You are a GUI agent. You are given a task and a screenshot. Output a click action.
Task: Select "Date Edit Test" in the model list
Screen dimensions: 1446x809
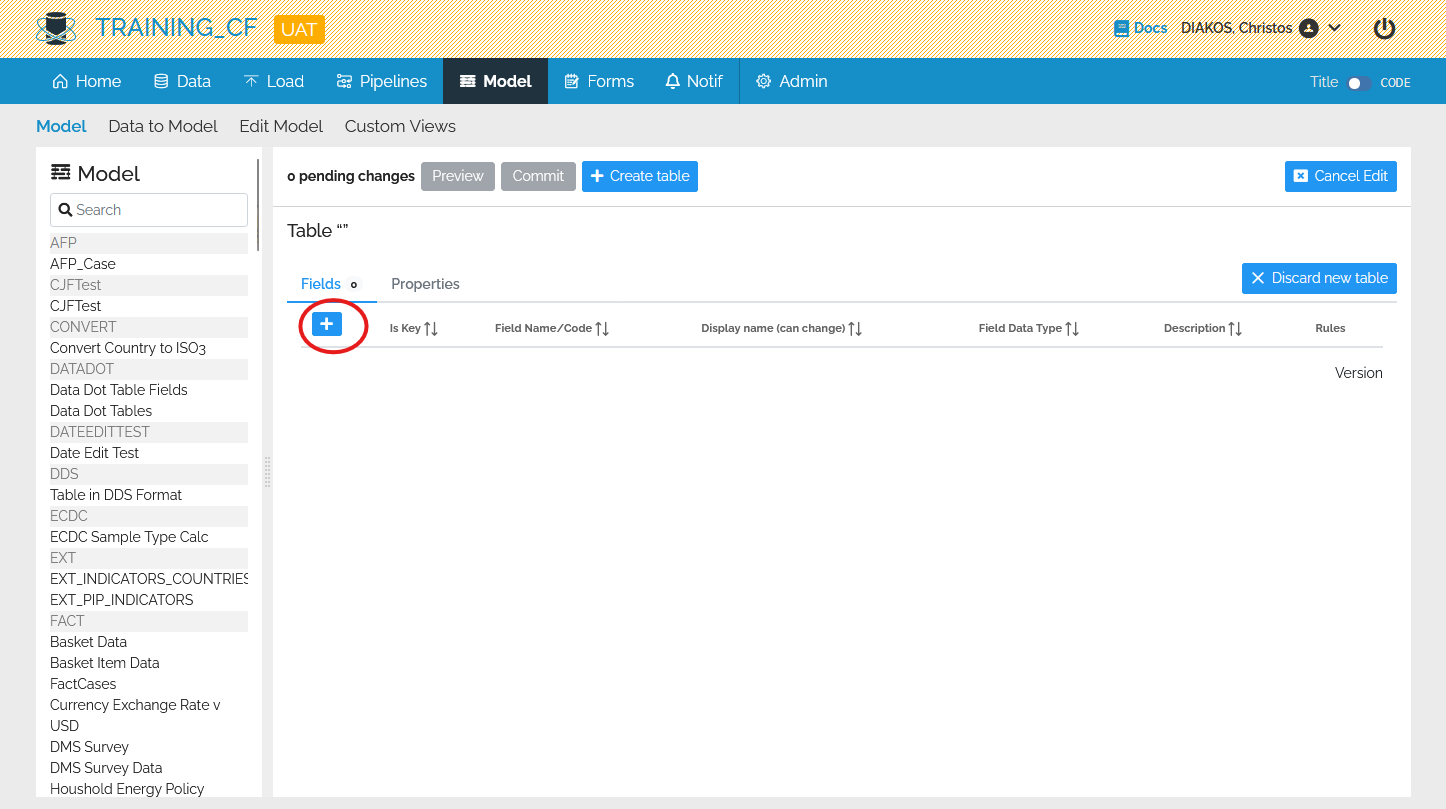coord(94,452)
